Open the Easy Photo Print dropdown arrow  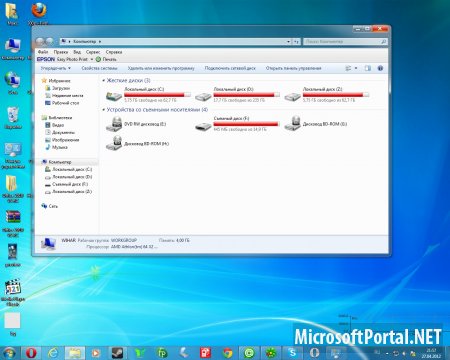pyautogui.click(x=92, y=59)
